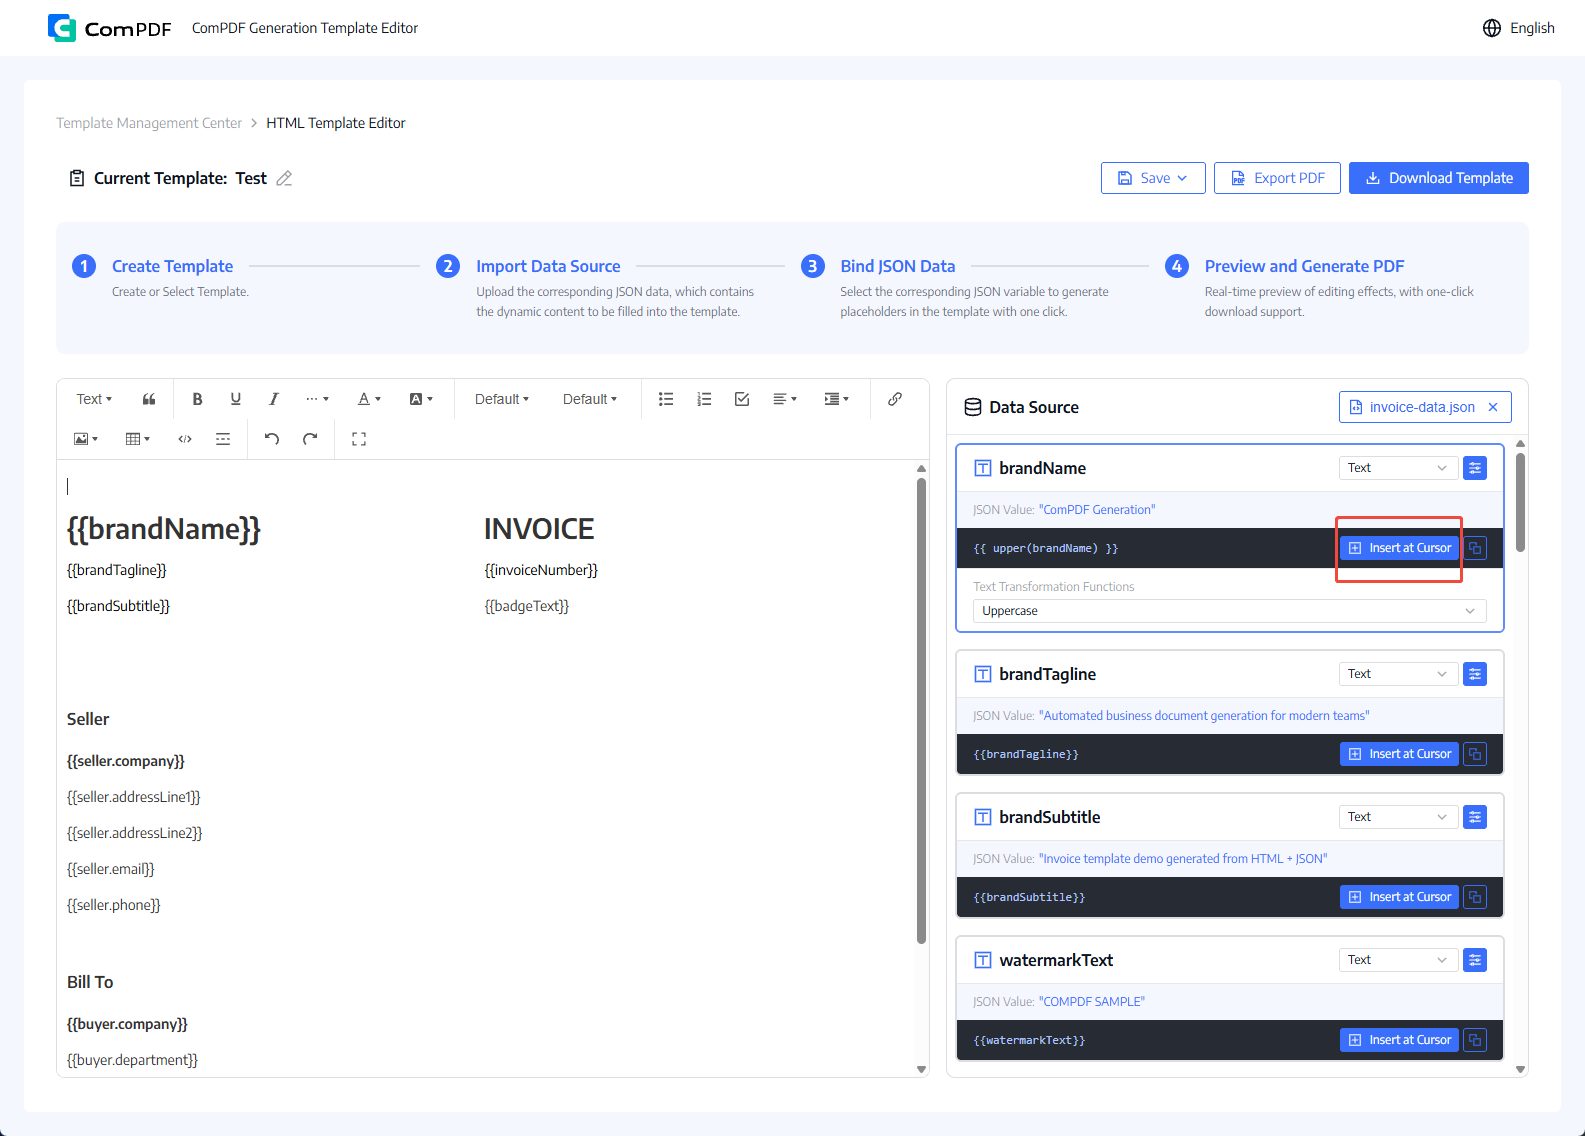Redo the last edit
The height and width of the screenshot is (1136, 1585).
point(310,439)
